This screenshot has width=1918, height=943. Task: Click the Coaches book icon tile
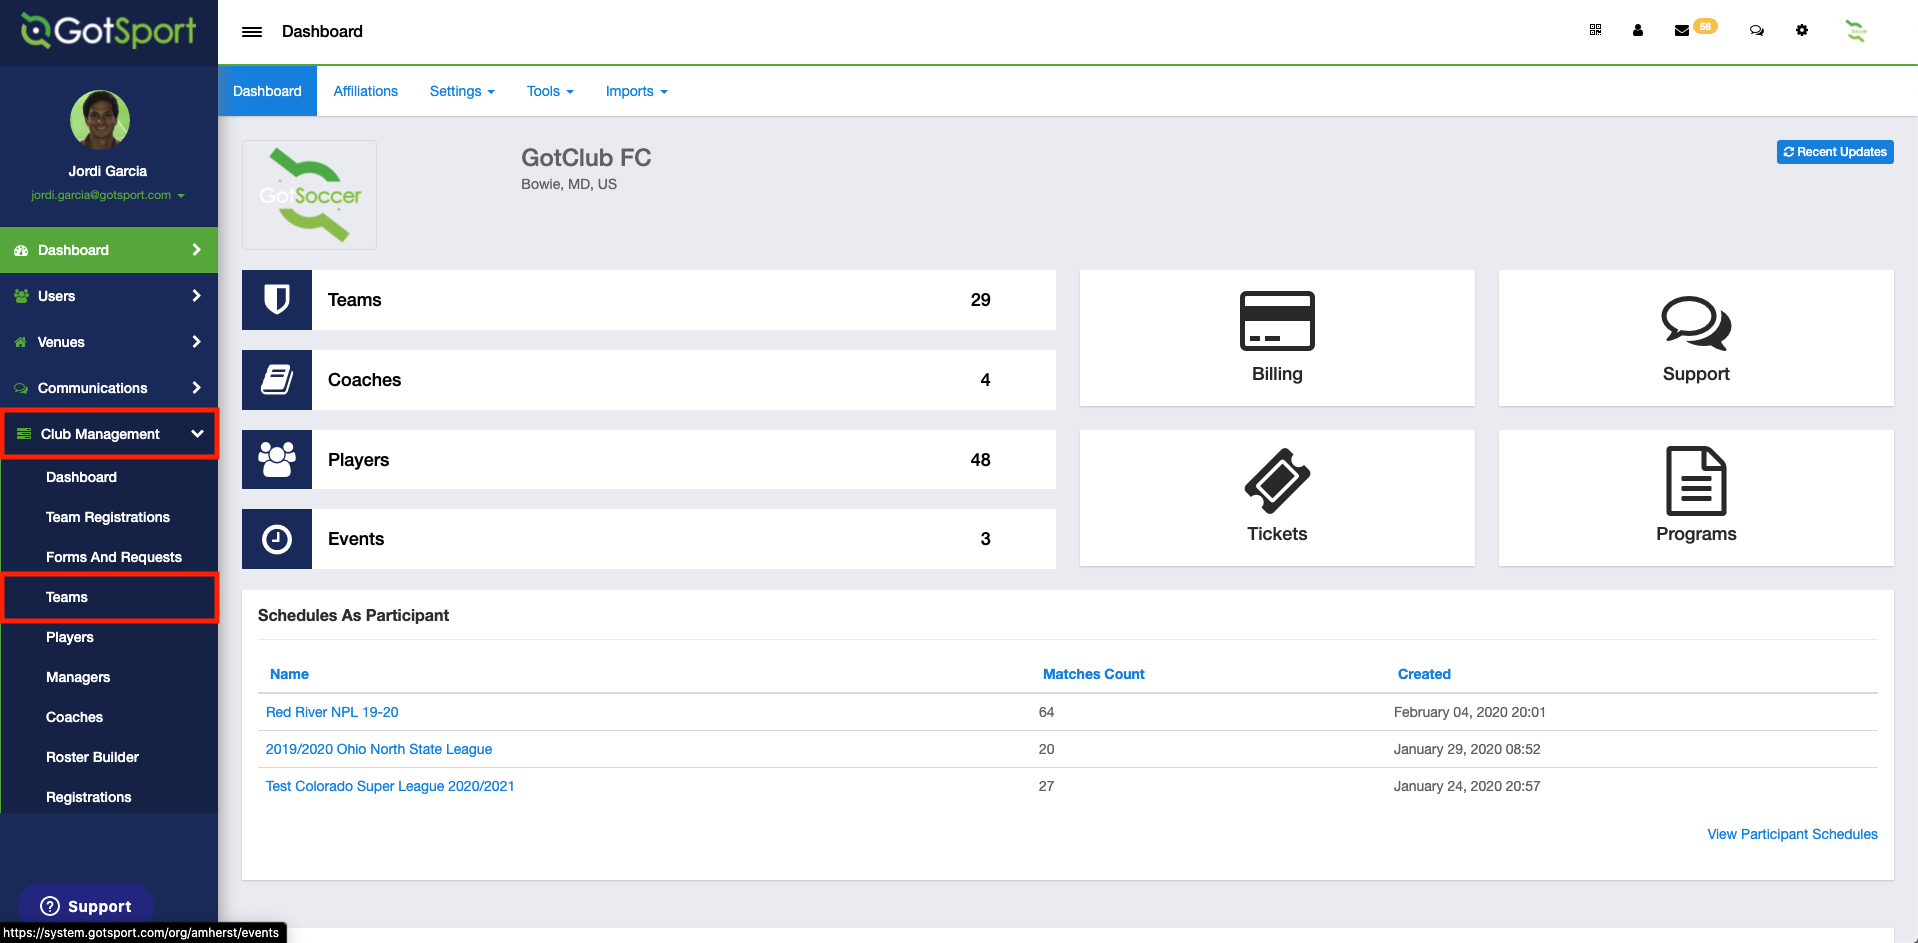277,380
